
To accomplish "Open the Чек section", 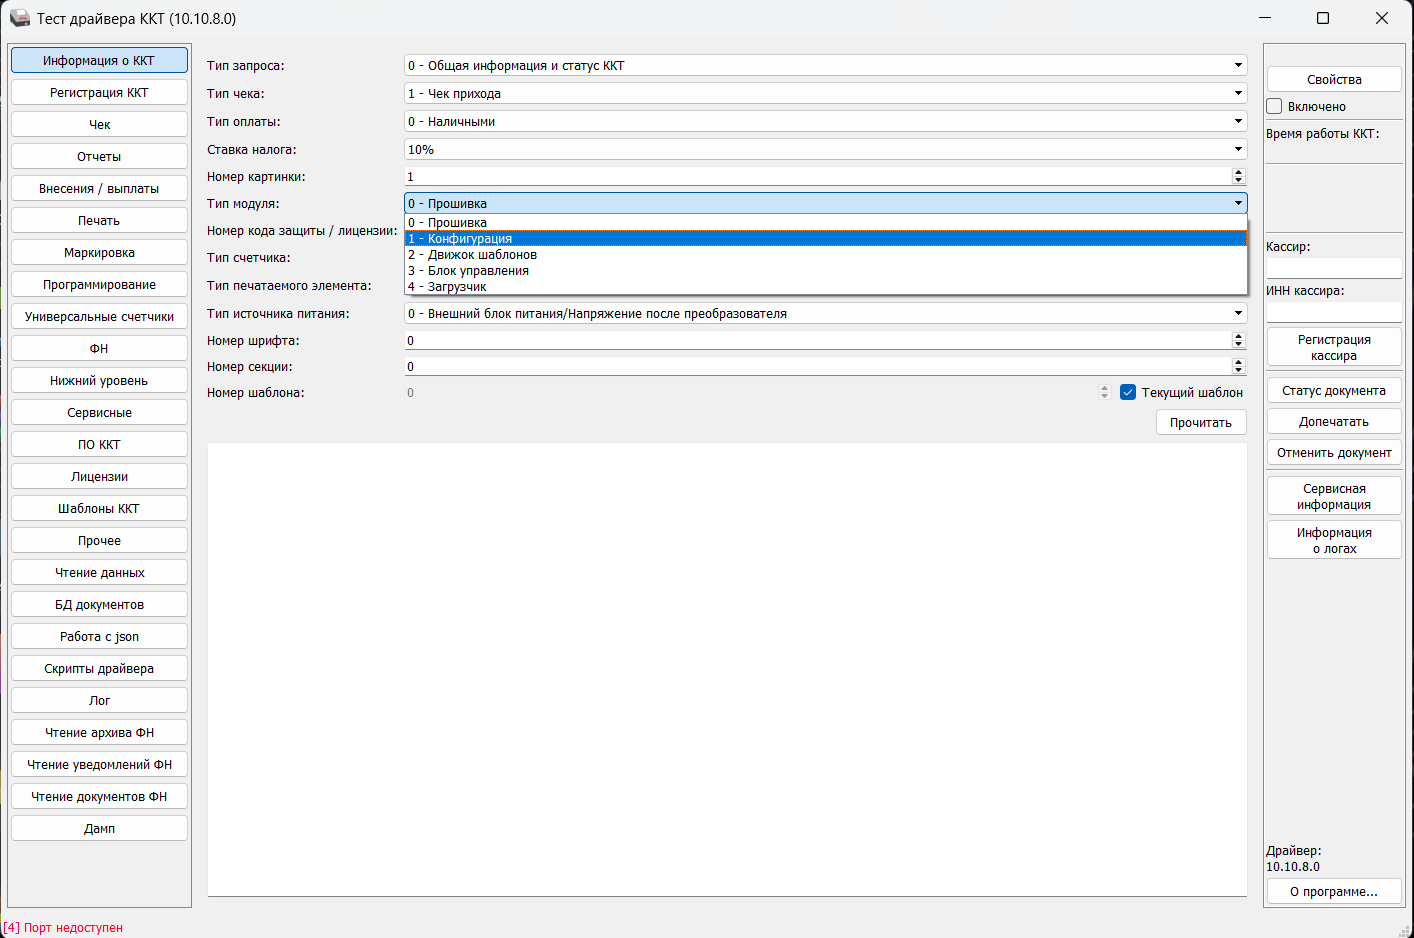I will [99, 124].
